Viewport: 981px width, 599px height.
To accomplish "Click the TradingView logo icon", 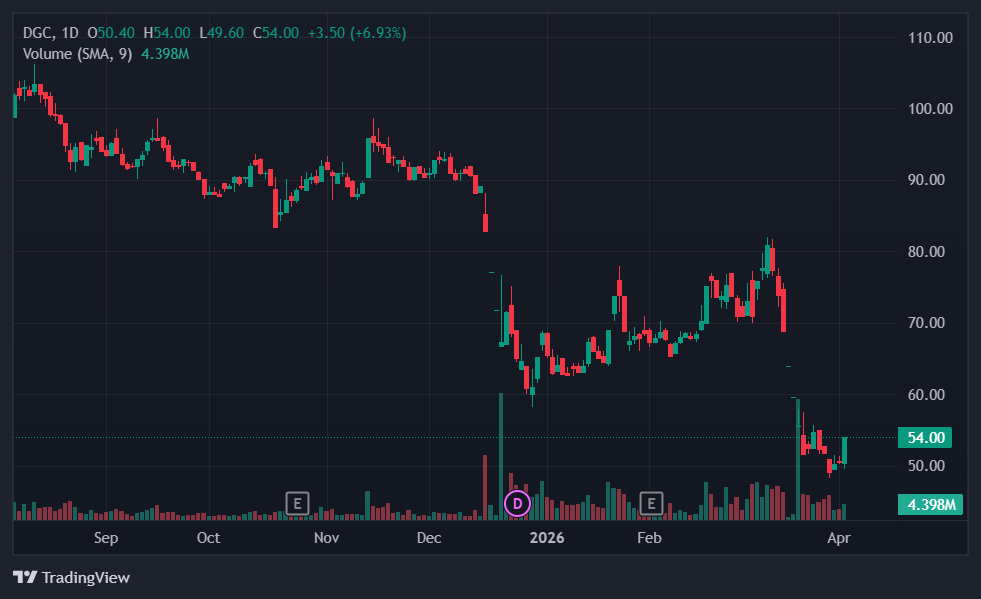I will [x=25, y=577].
